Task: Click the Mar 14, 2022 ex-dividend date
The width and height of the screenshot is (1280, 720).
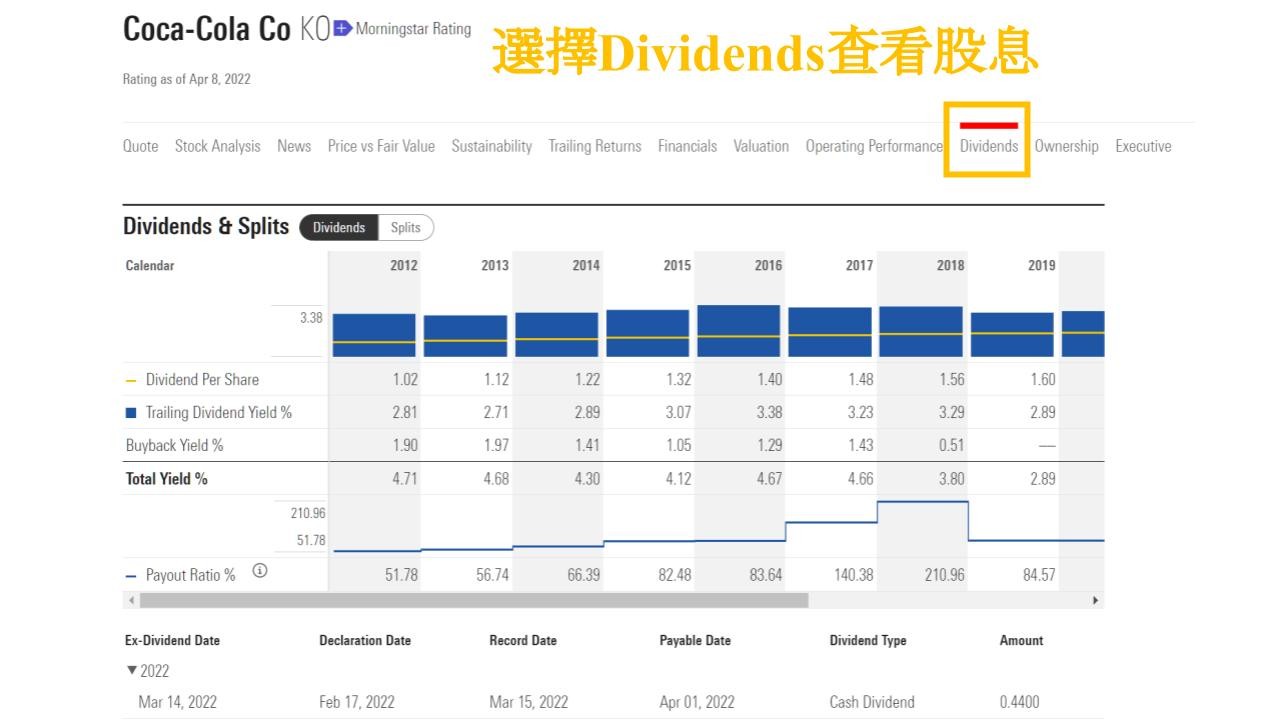Action: point(177,702)
